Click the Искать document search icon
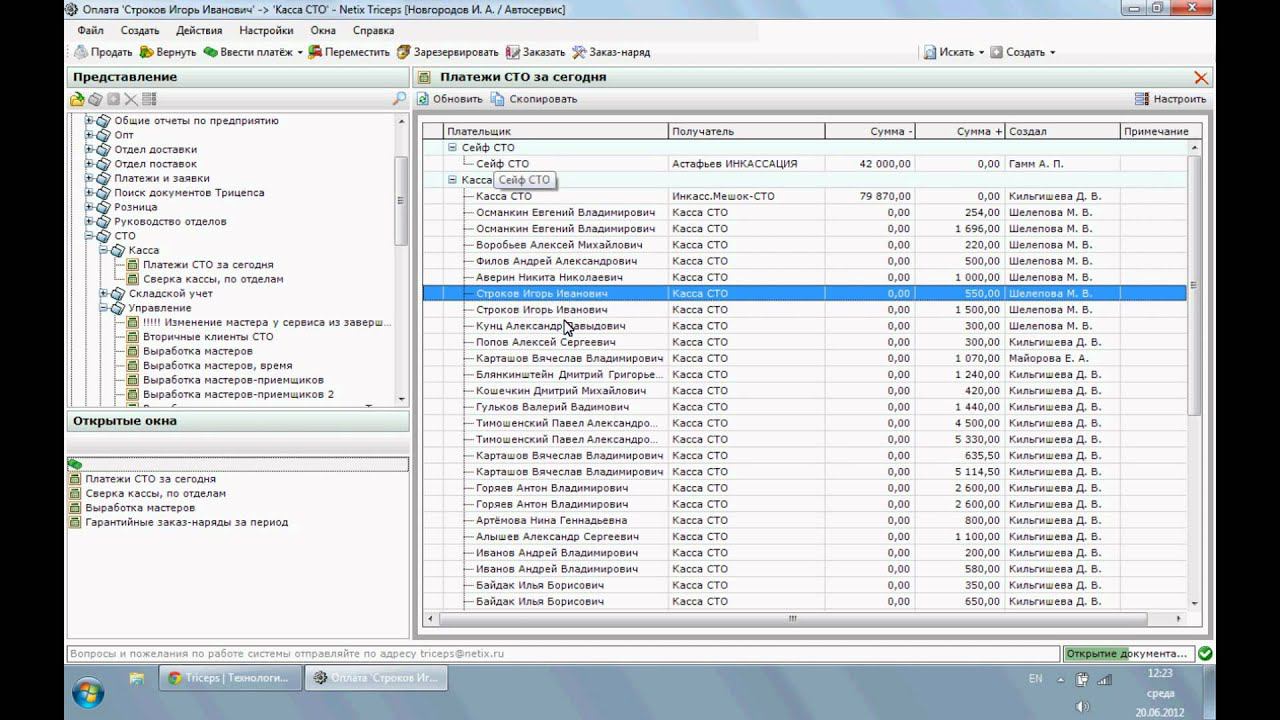This screenshot has width=1280, height=720. tap(929, 52)
